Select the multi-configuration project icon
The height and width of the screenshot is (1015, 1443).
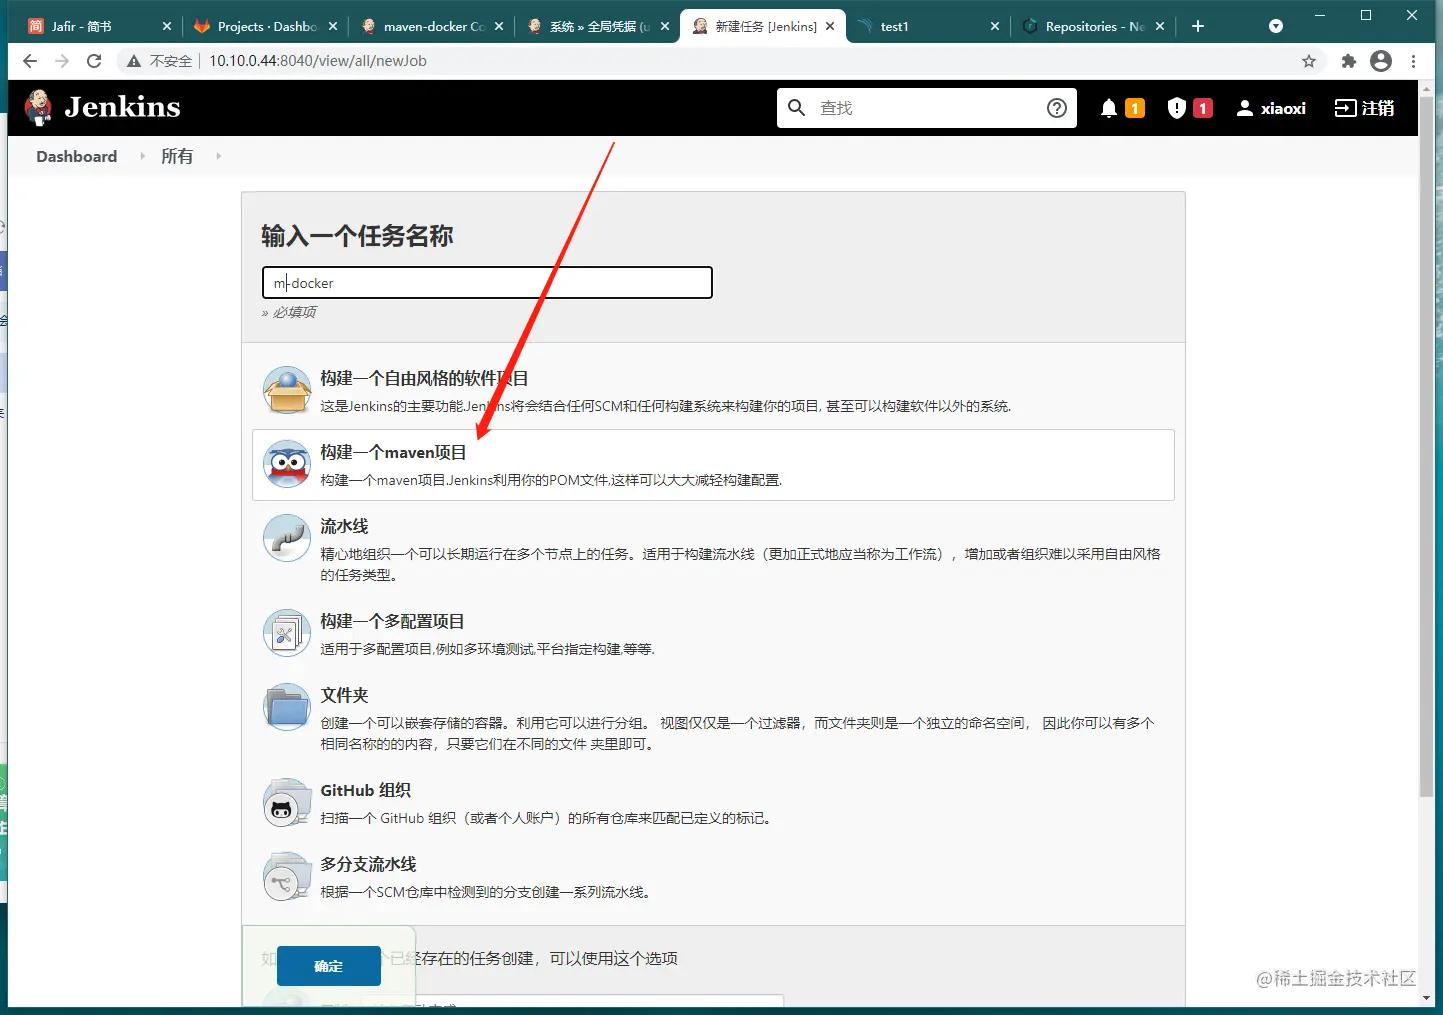[x=287, y=633]
